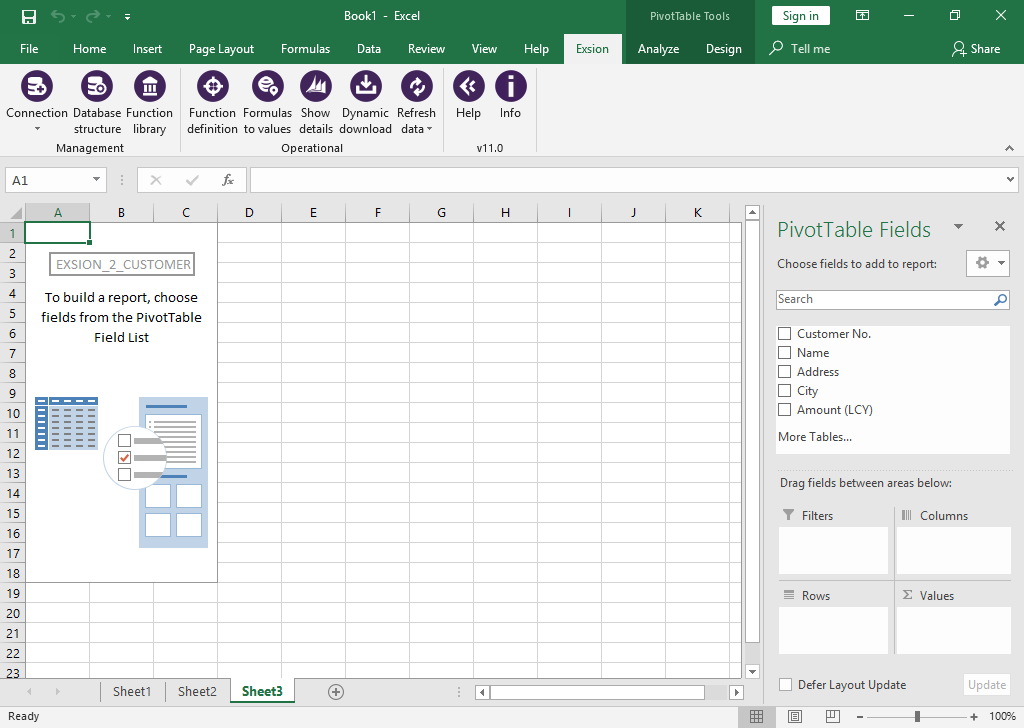Check the Amount (LCY) field

coord(784,409)
